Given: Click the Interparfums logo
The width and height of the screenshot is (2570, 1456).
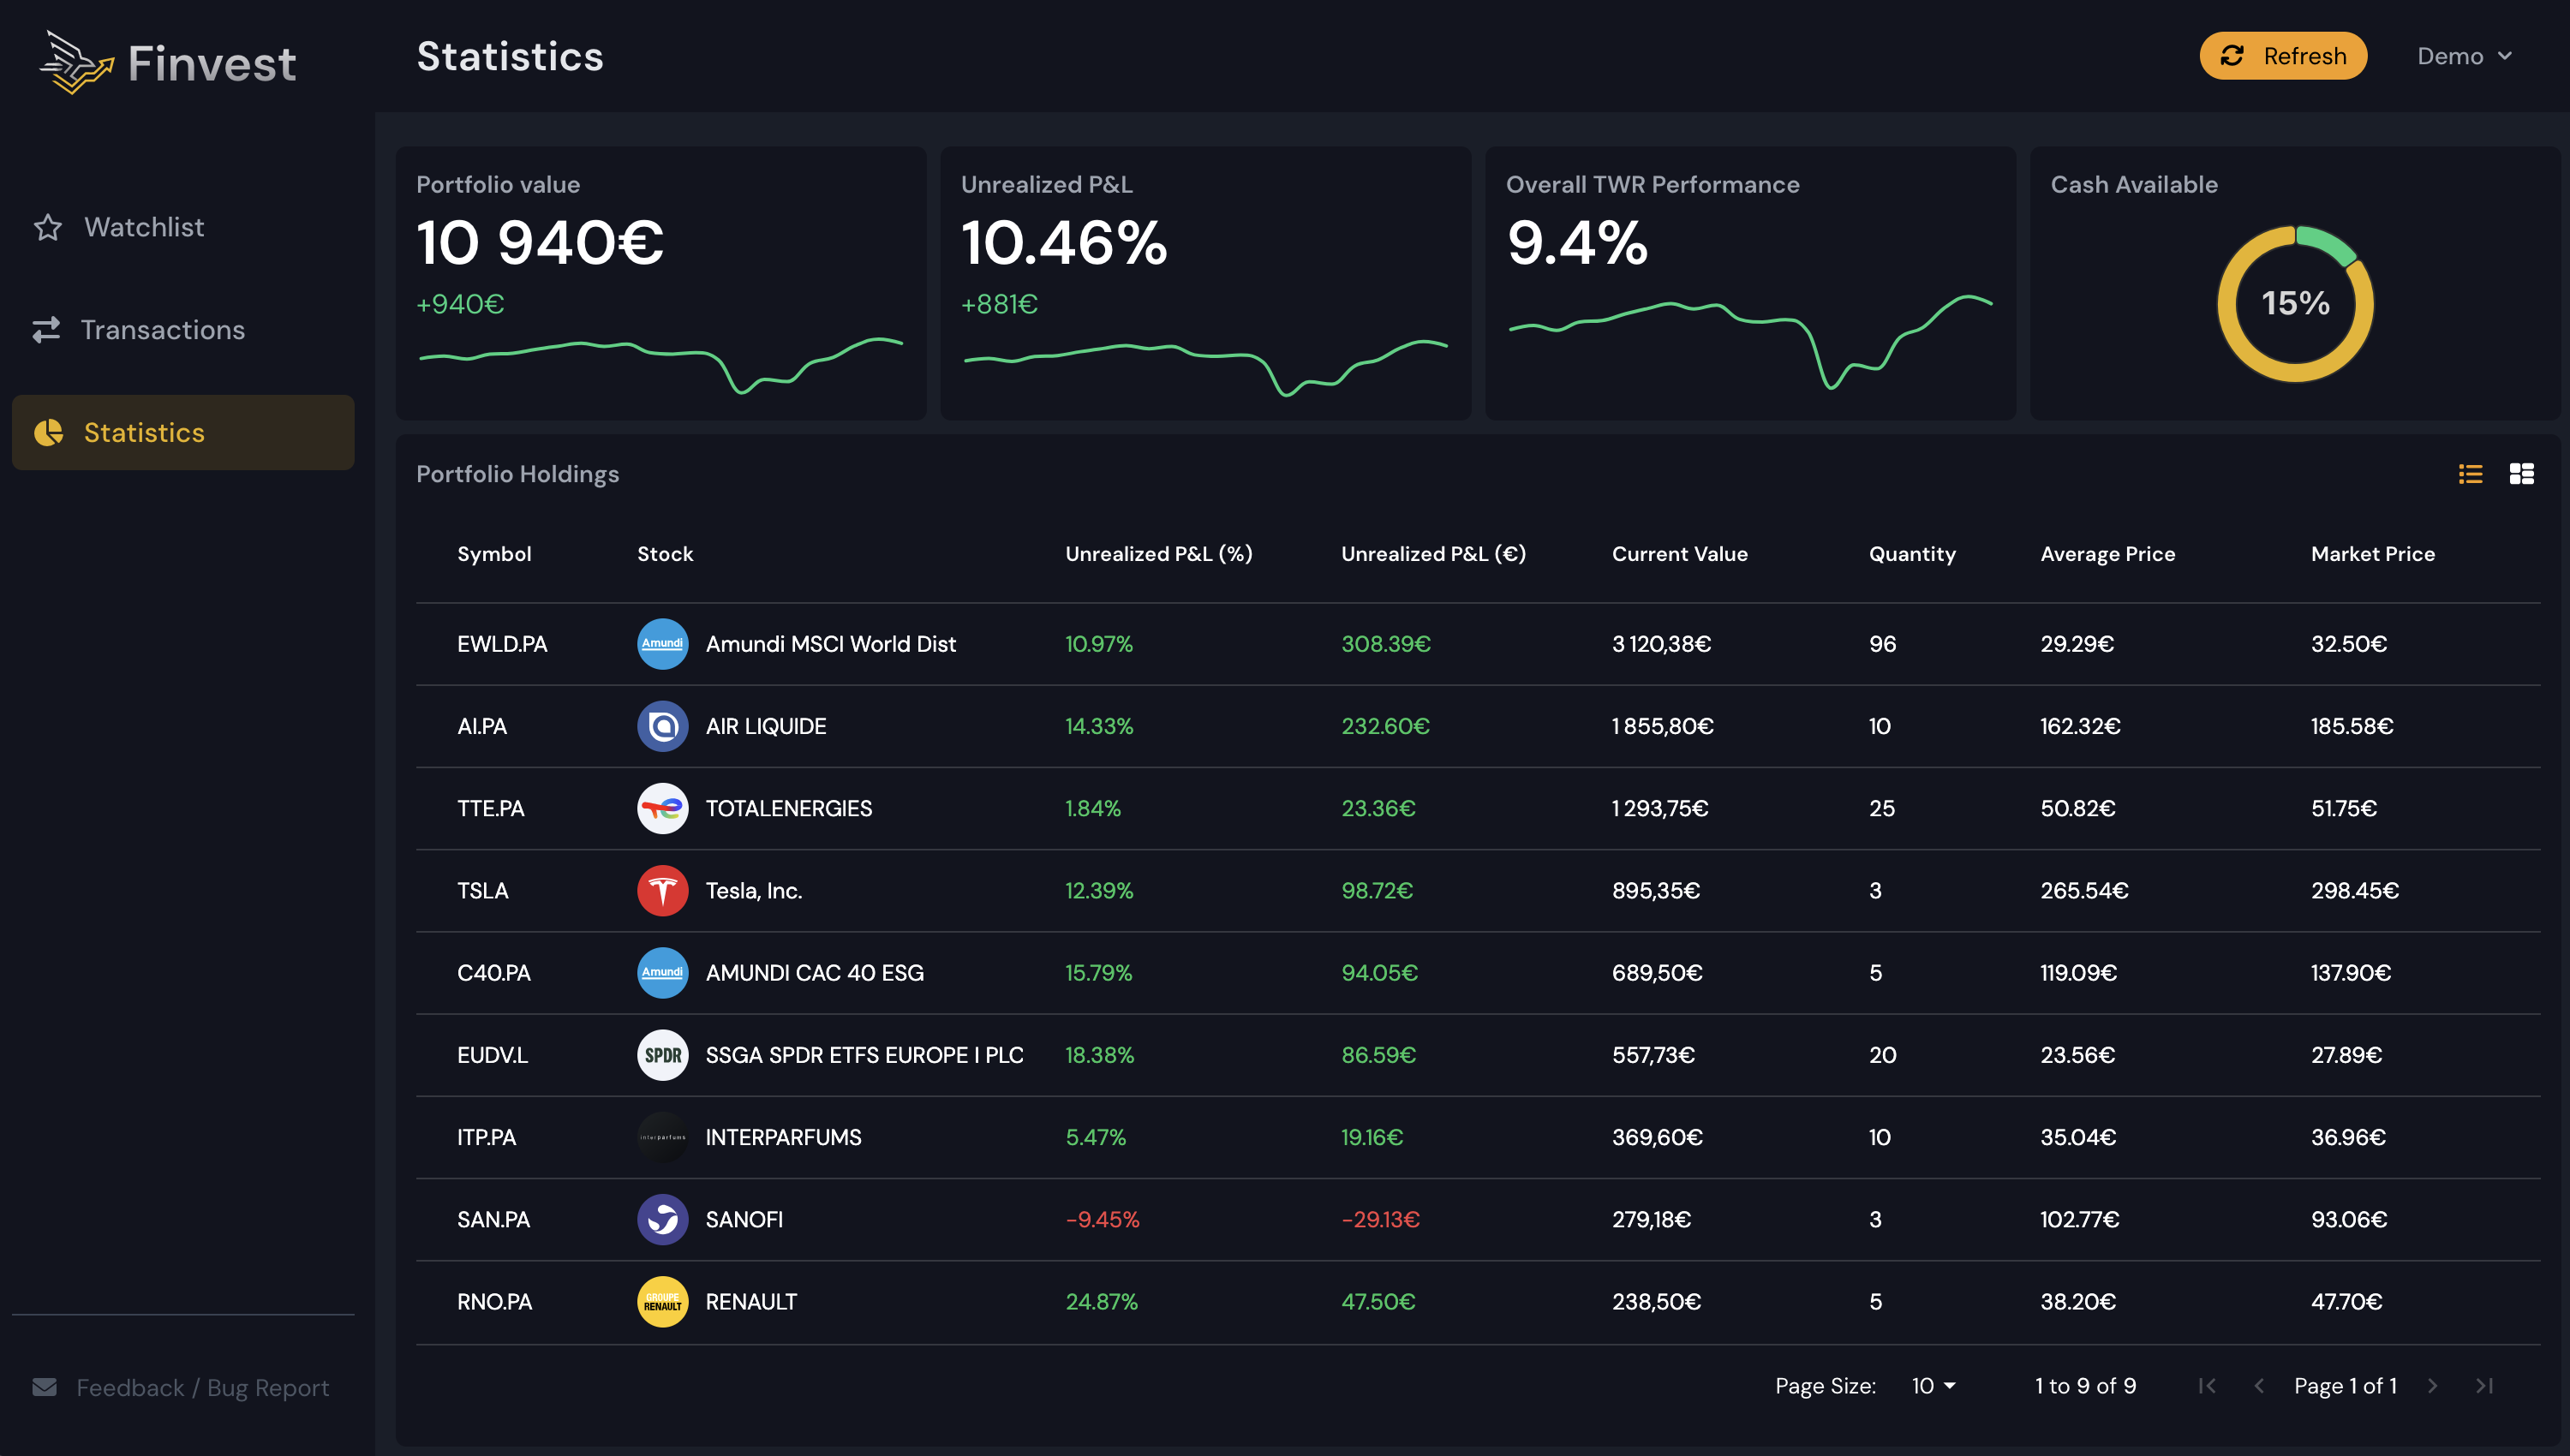Looking at the screenshot, I should pos(663,1137).
